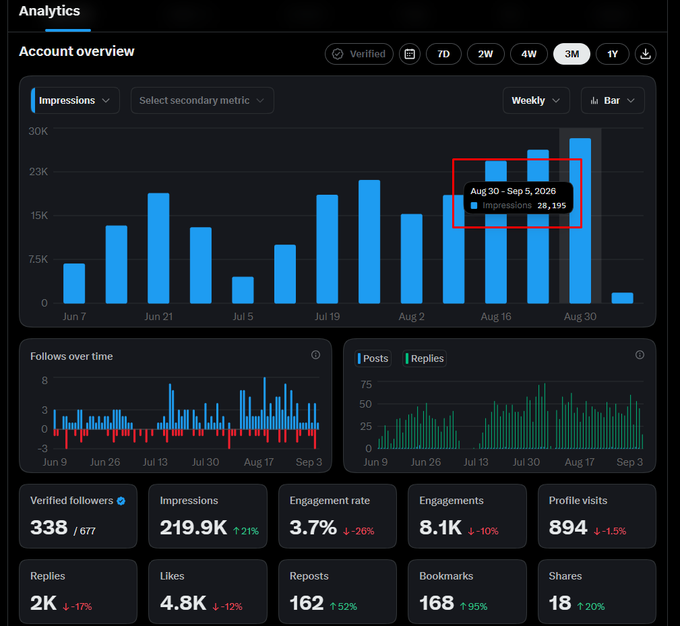Image resolution: width=680 pixels, height=626 pixels.
Task: Select the 4W time range
Action: click(529, 54)
